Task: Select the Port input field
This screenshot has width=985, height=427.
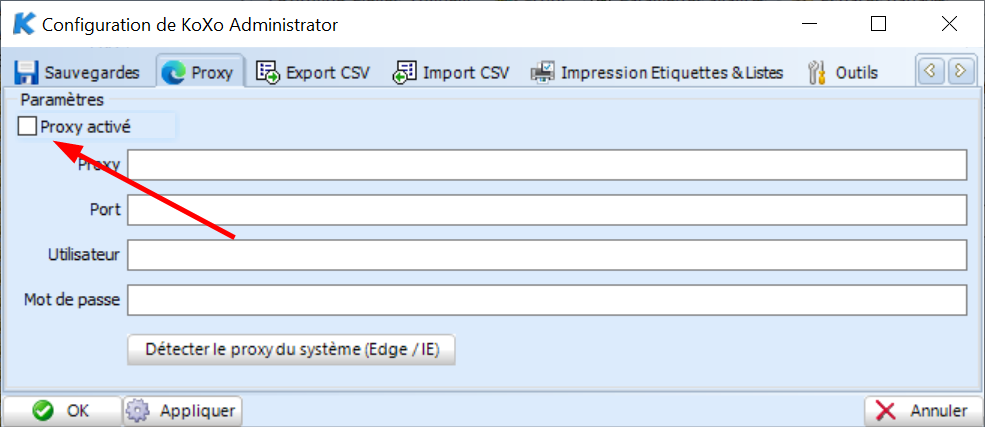Action: pyautogui.click(x=547, y=210)
